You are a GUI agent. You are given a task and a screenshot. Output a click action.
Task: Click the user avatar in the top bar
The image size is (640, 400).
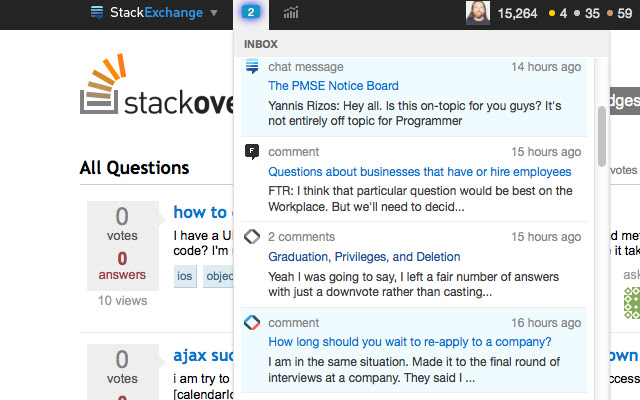pyautogui.click(x=478, y=13)
